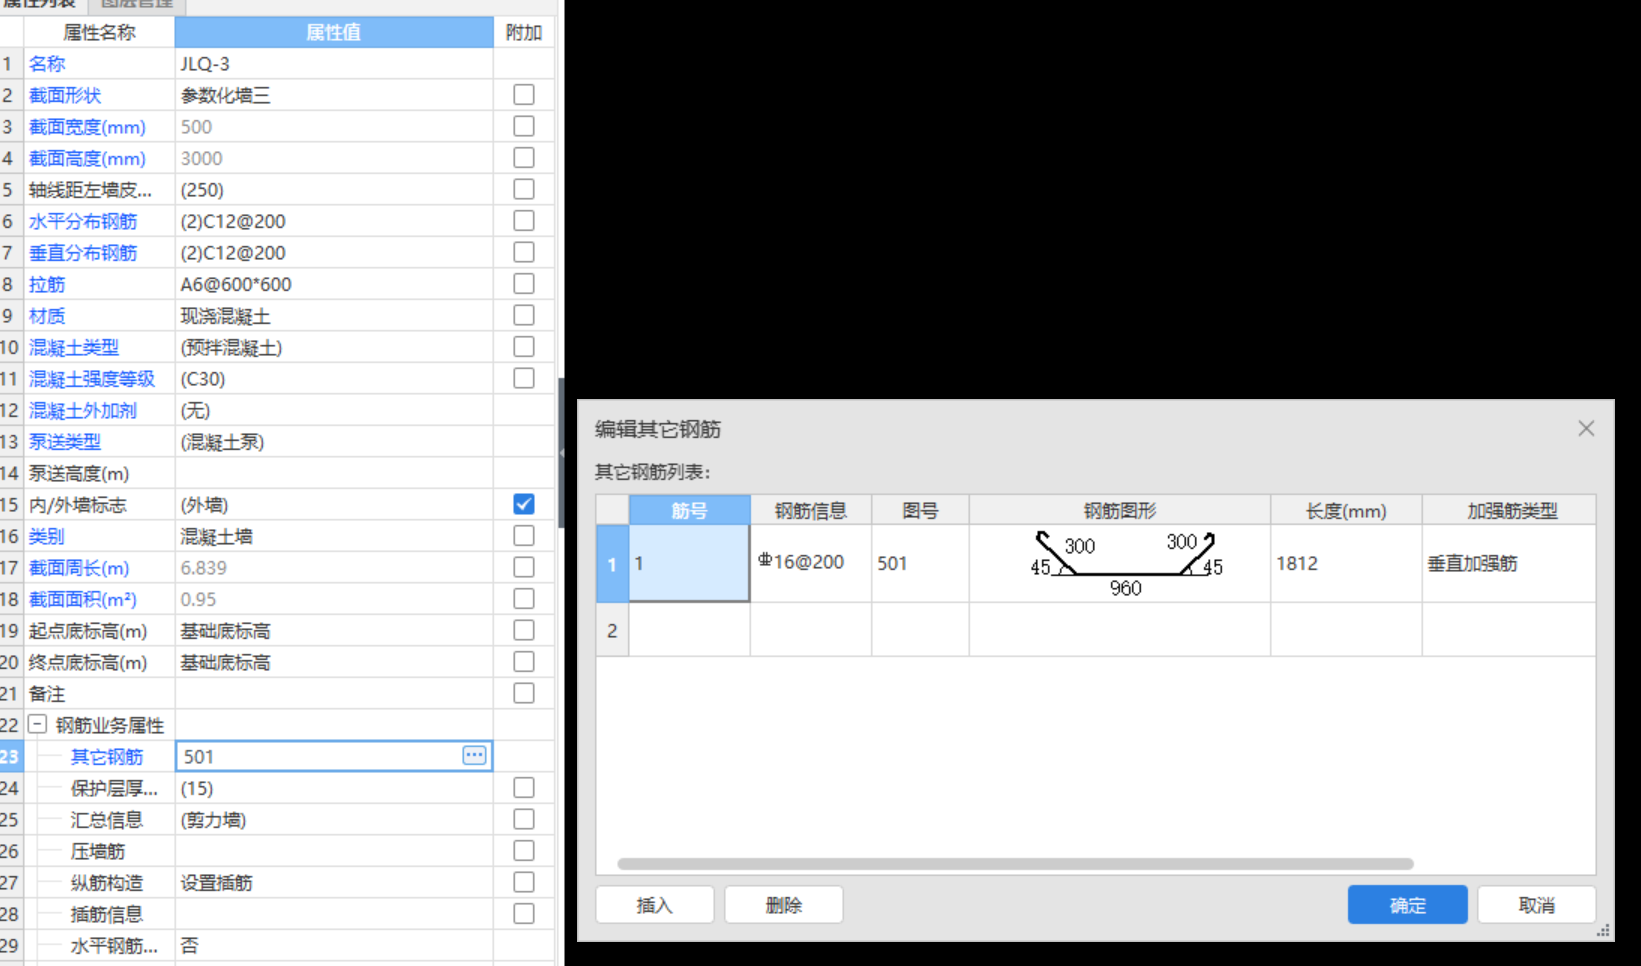Click the 钢筋图形 column header
Screen dimensions: 1641x966
(1120, 510)
